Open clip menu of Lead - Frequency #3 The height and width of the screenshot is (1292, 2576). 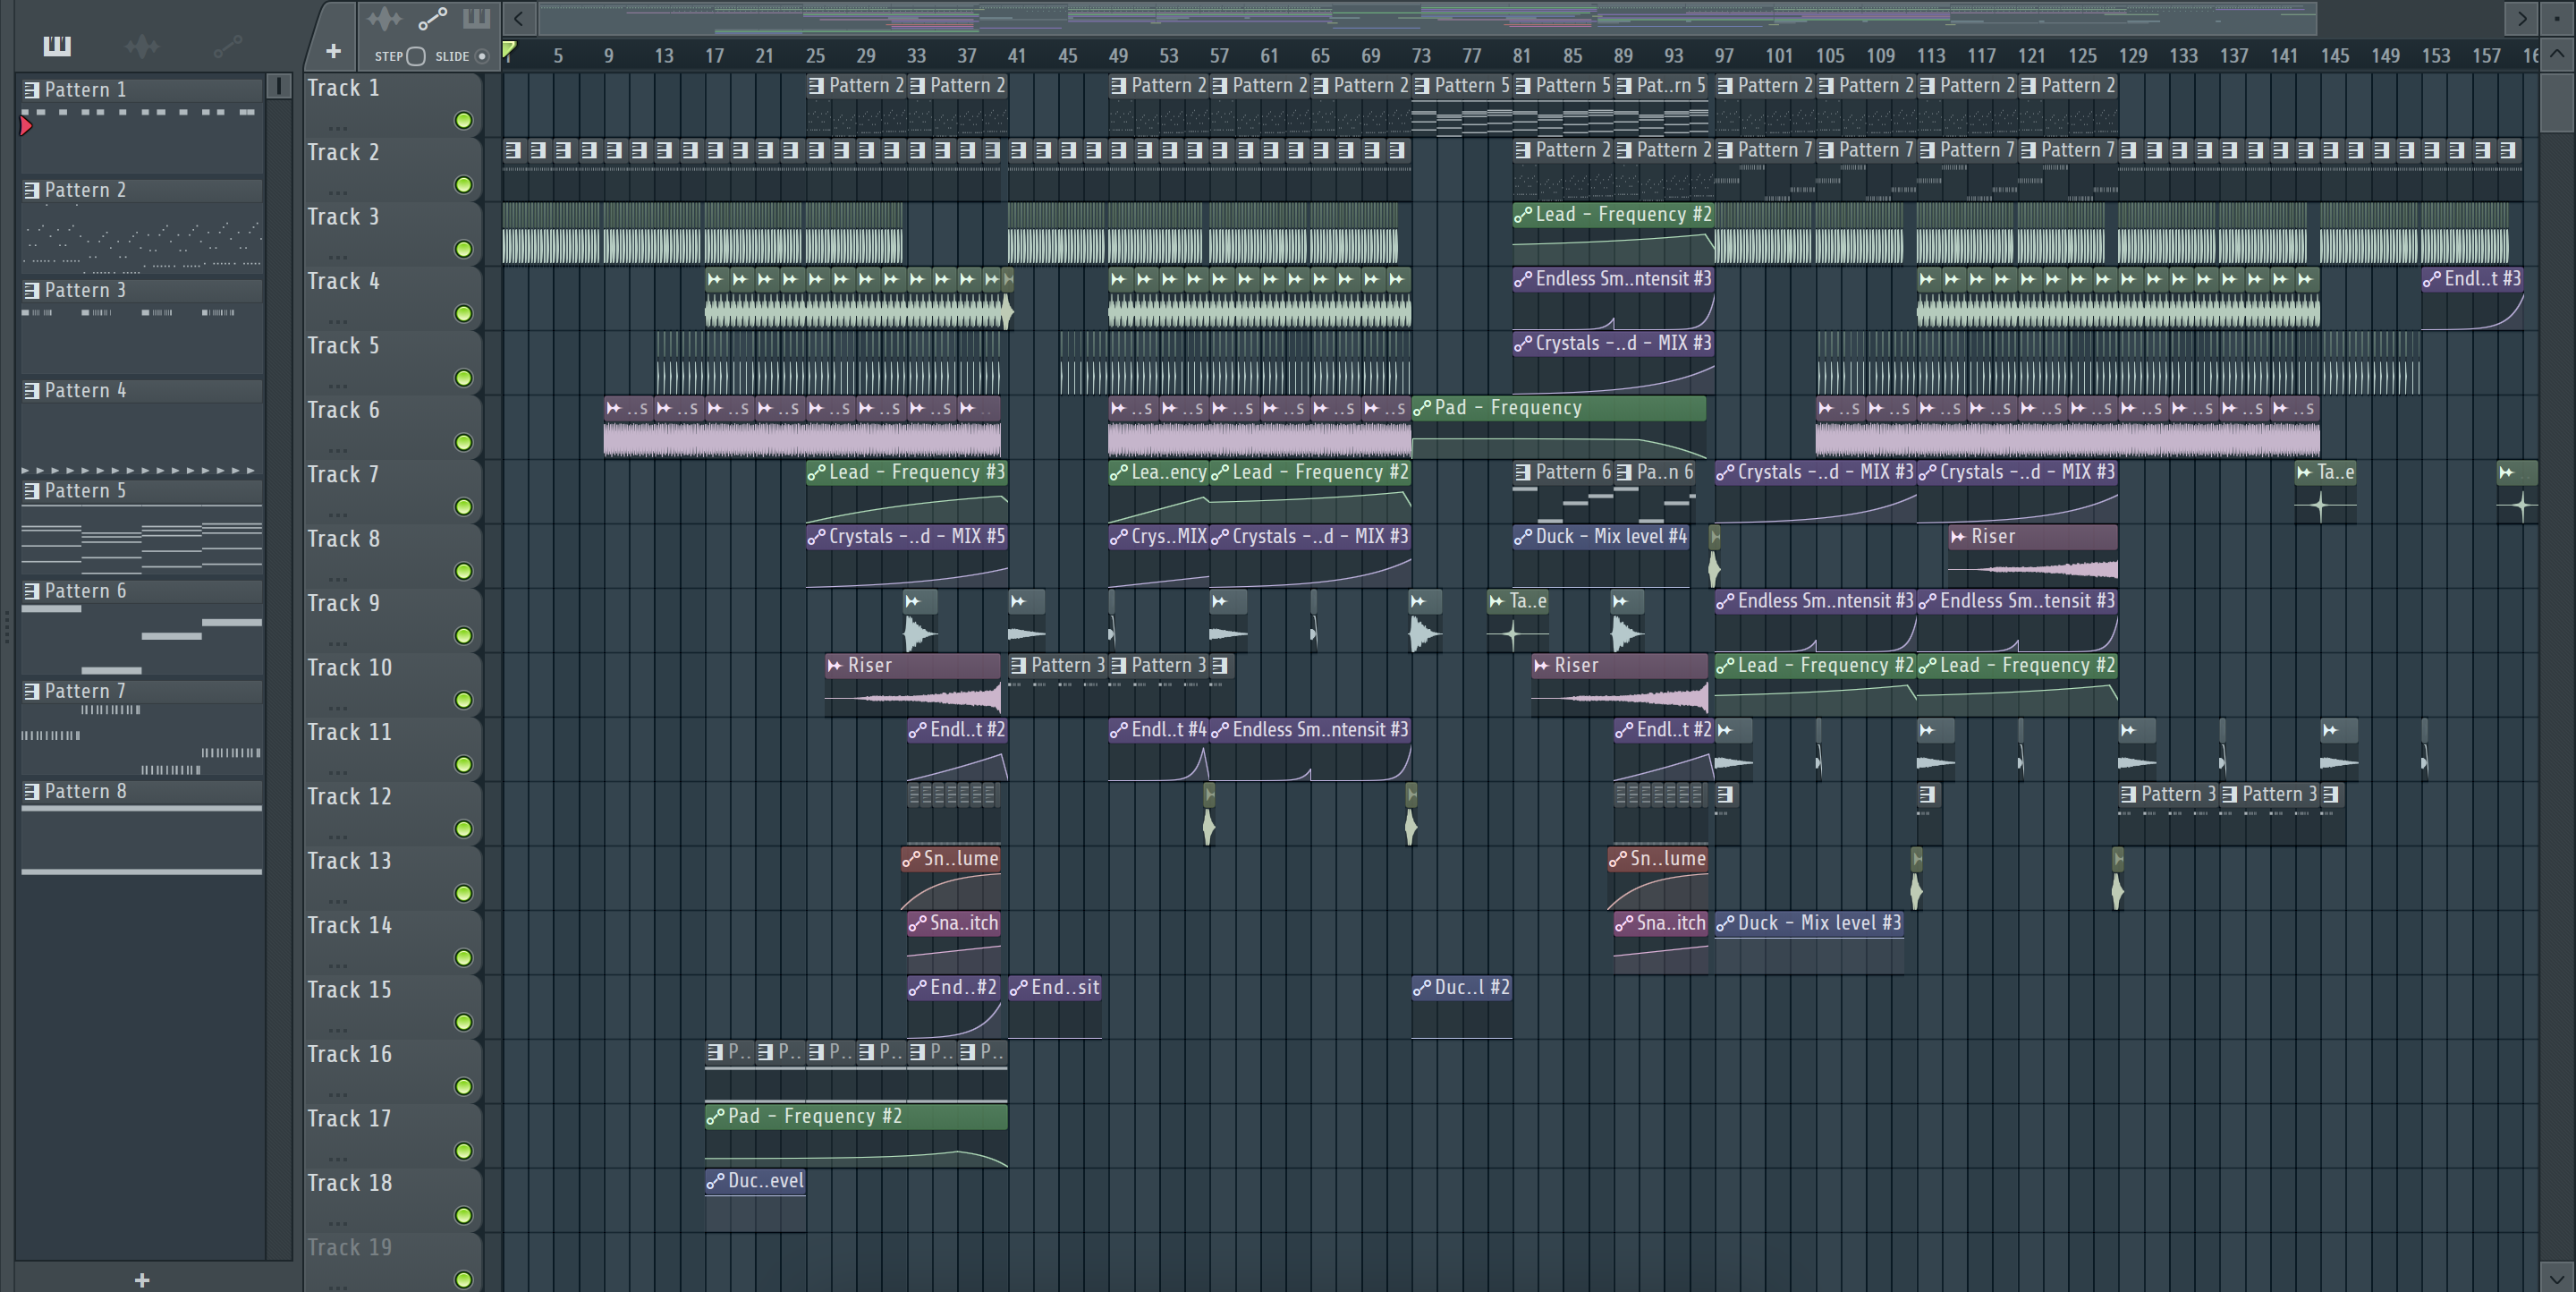[817, 472]
